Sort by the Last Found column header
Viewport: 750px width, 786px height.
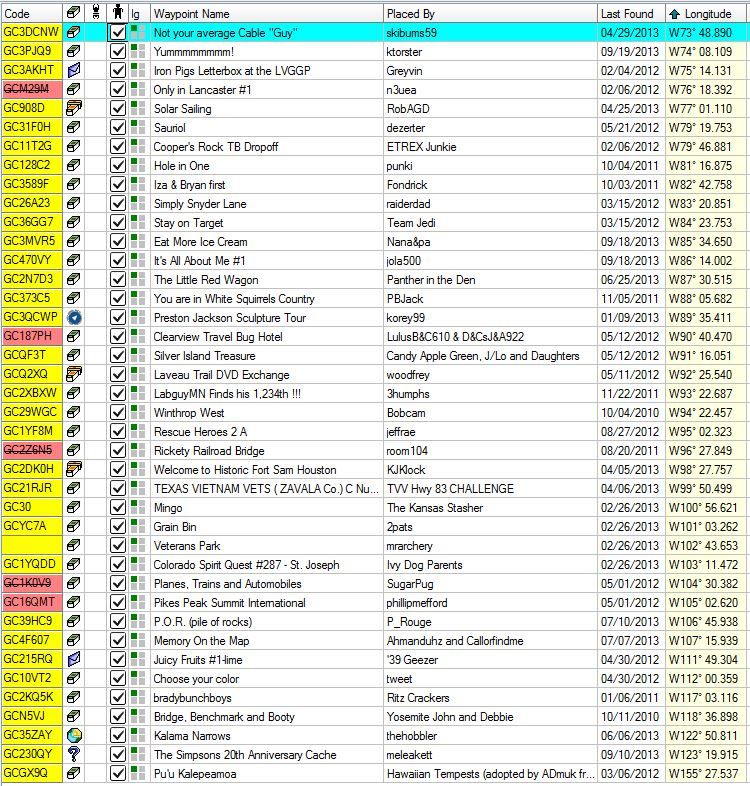tap(627, 14)
